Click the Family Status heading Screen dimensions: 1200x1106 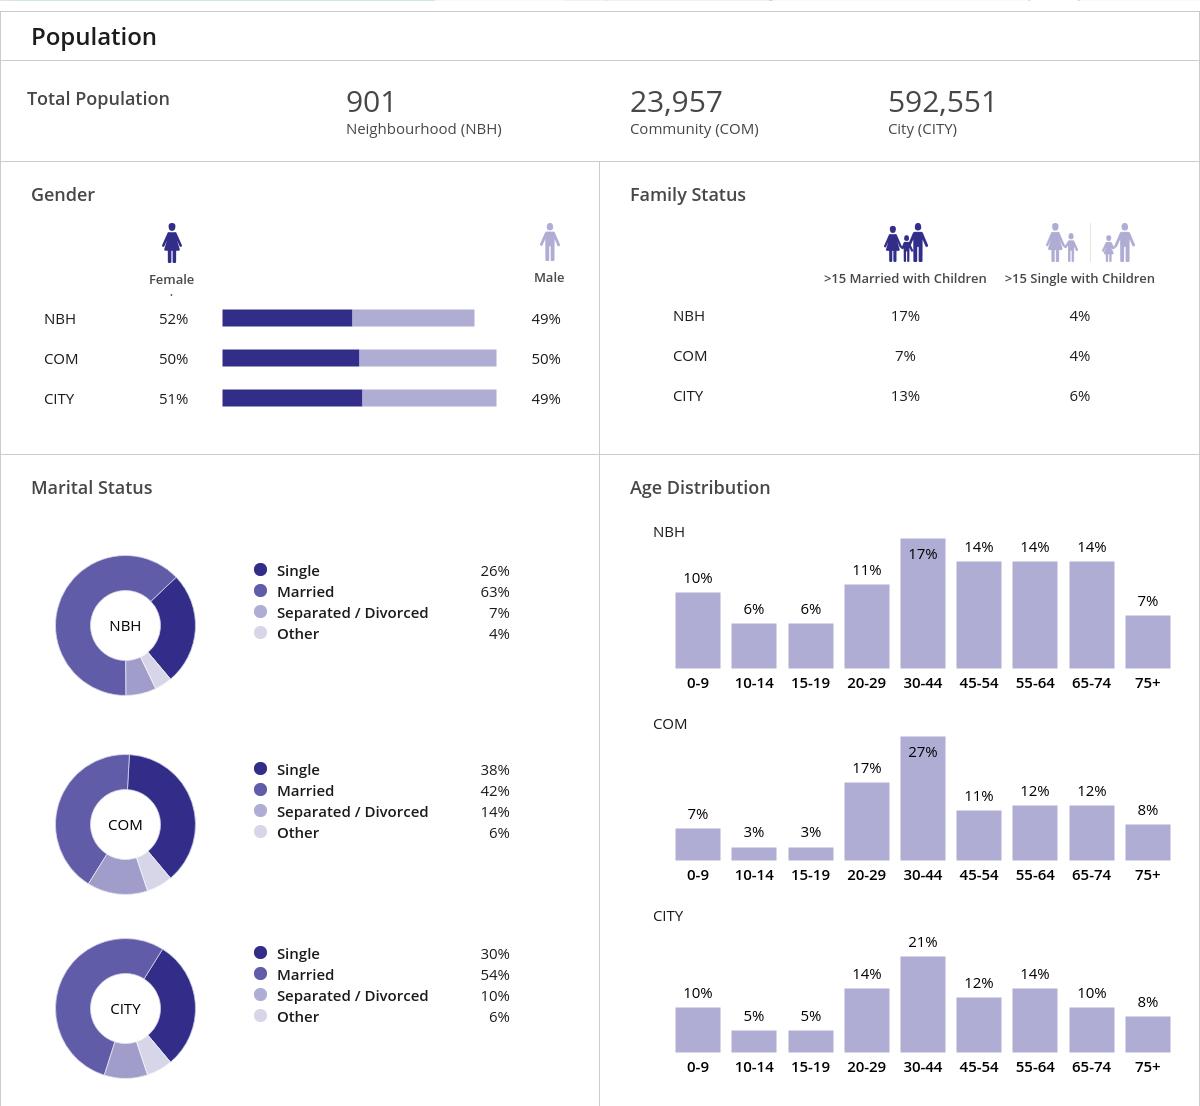tap(688, 194)
